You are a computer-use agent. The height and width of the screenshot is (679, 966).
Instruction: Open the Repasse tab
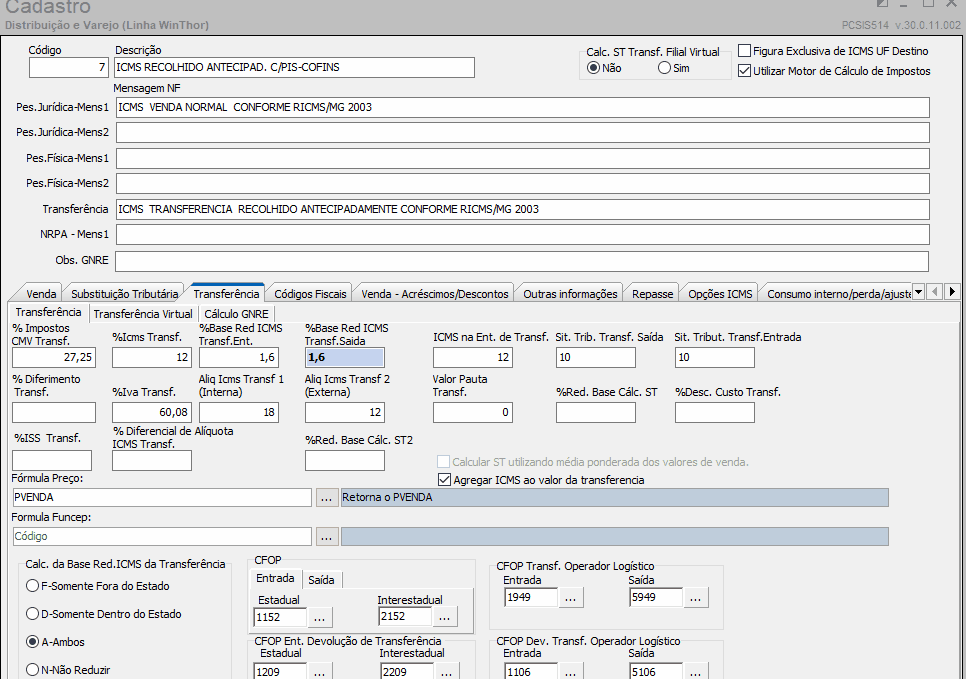pos(652,294)
